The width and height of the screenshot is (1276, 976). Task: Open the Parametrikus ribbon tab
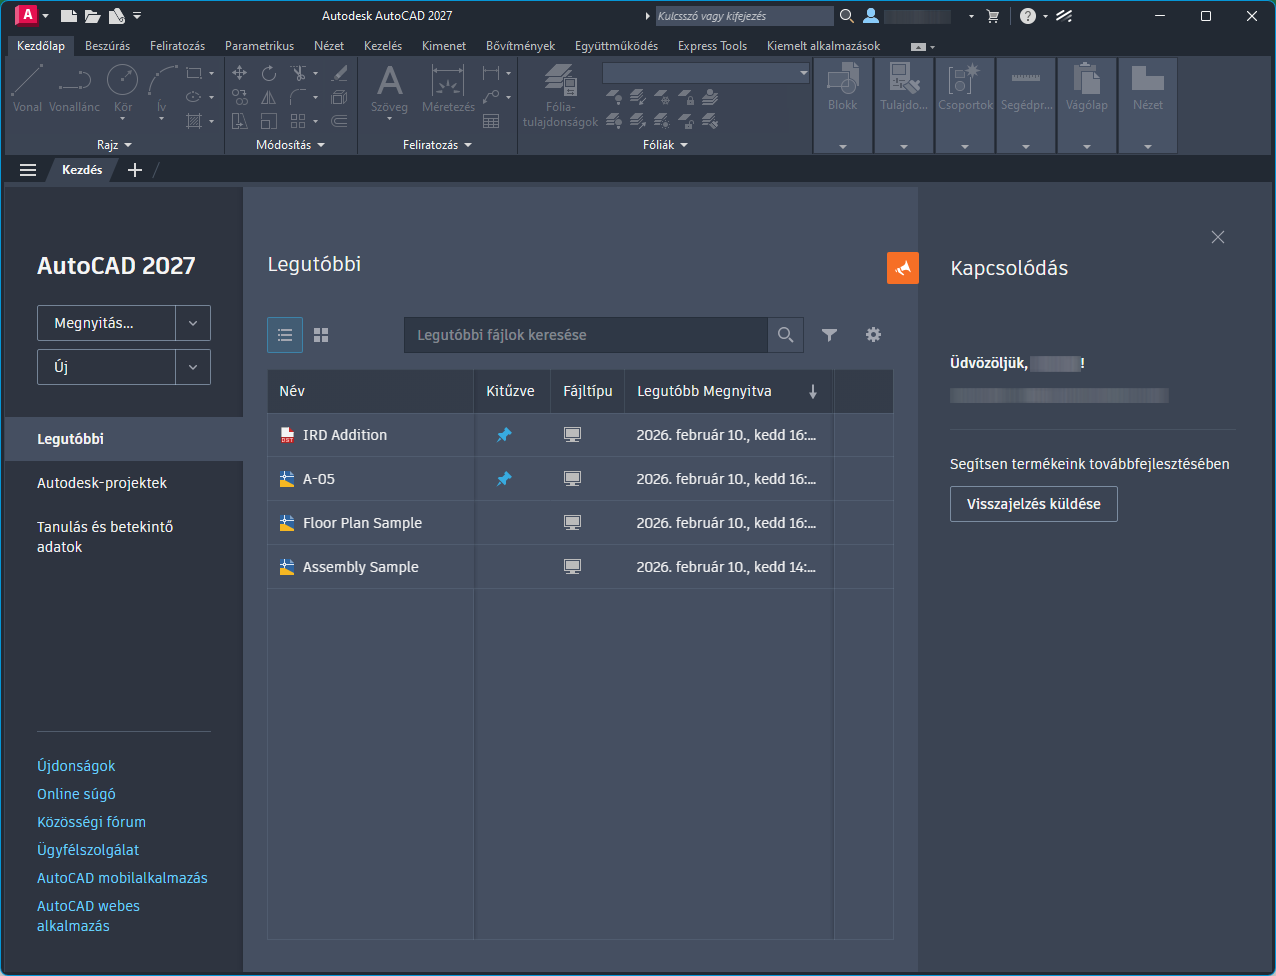259,46
